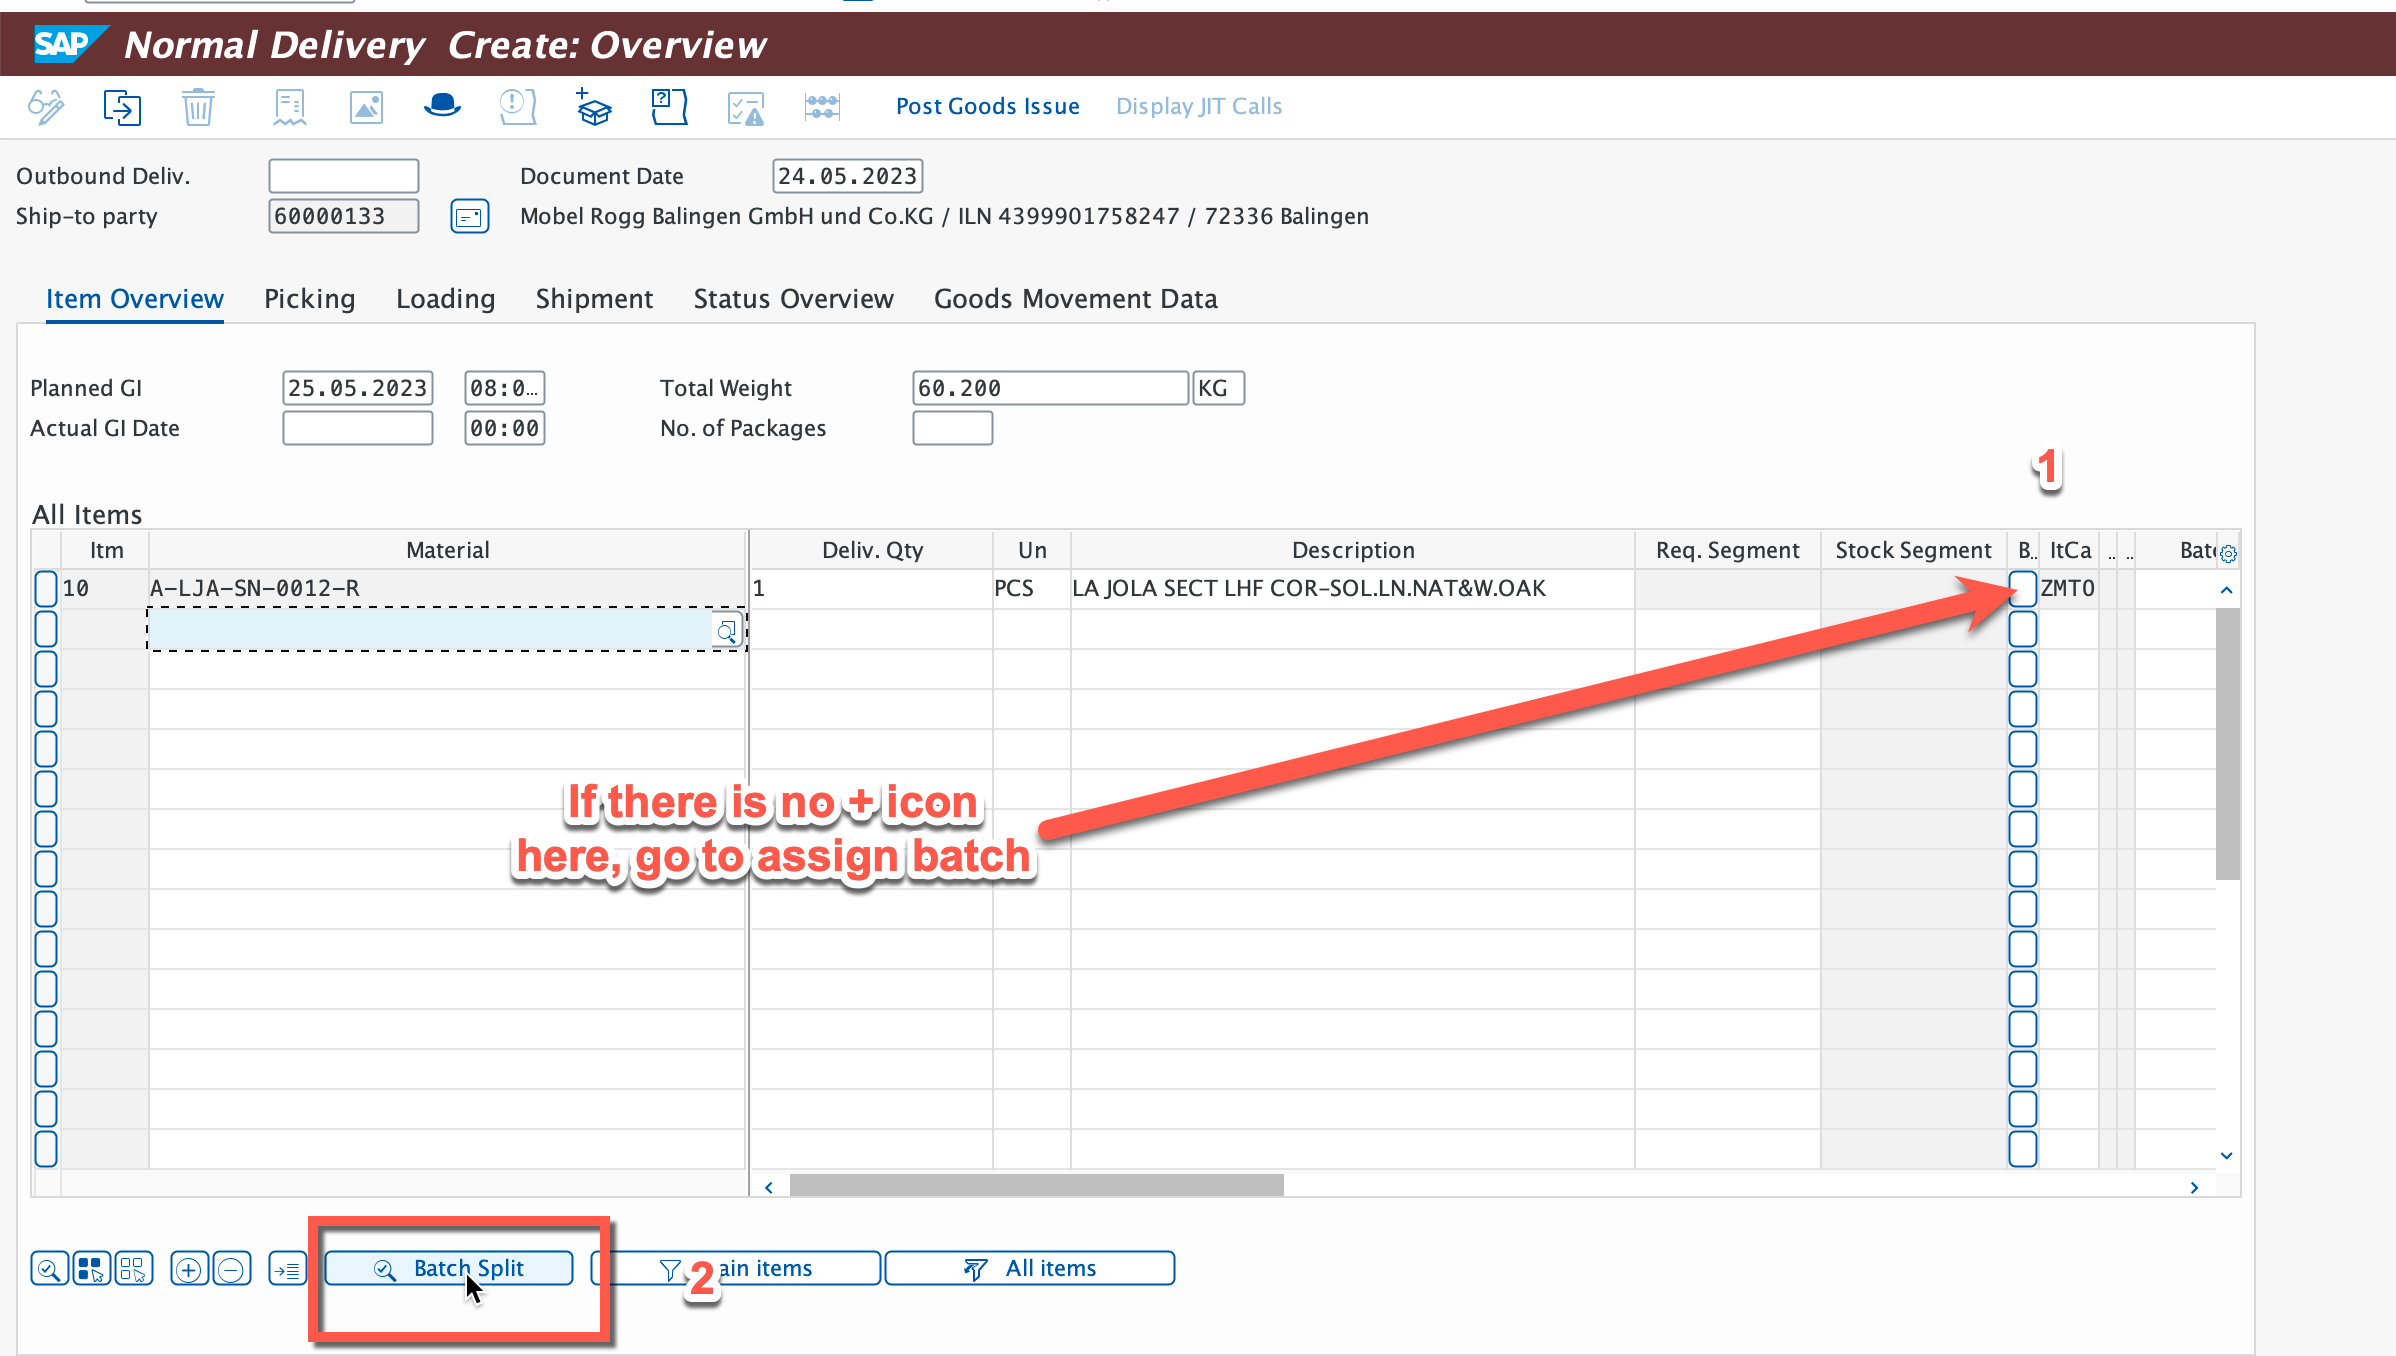Switch to the Picking tab

309,299
